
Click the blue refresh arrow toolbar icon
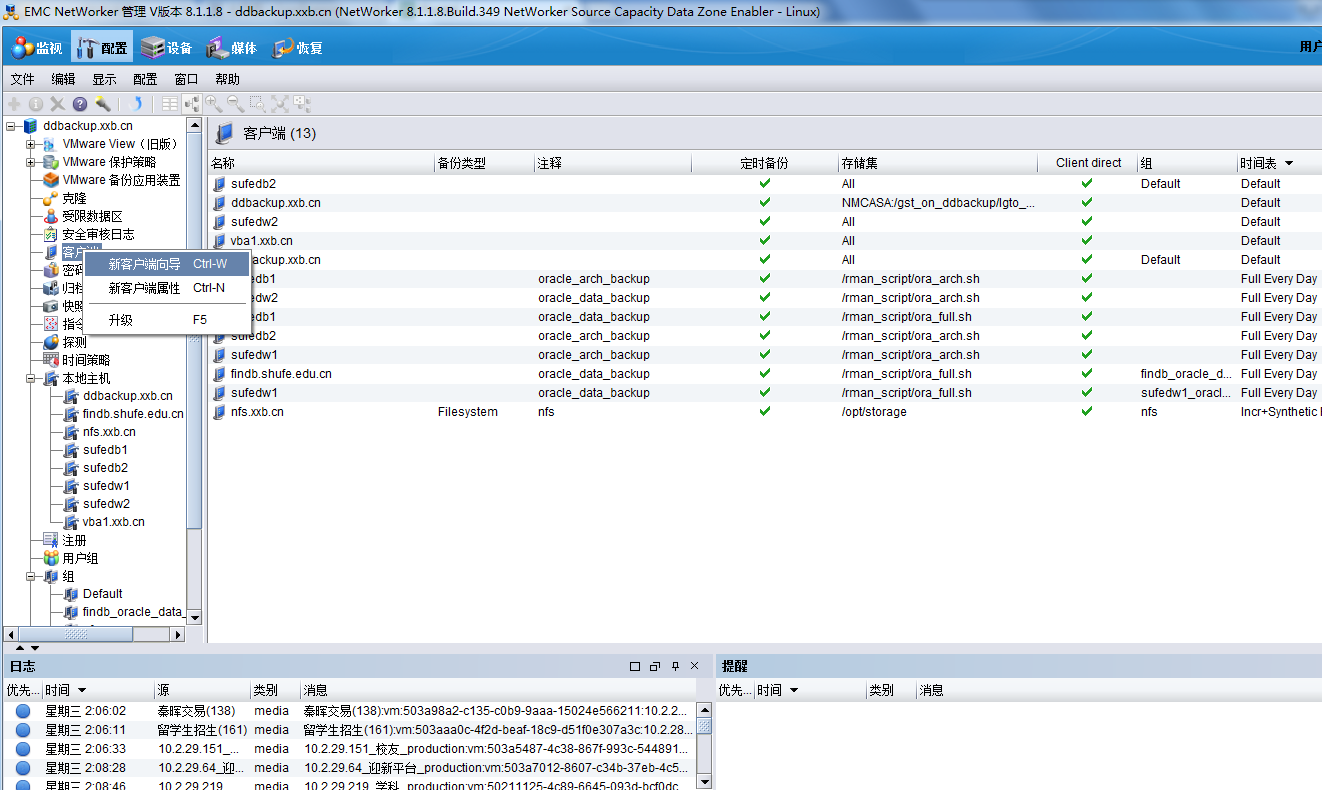[x=136, y=103]
